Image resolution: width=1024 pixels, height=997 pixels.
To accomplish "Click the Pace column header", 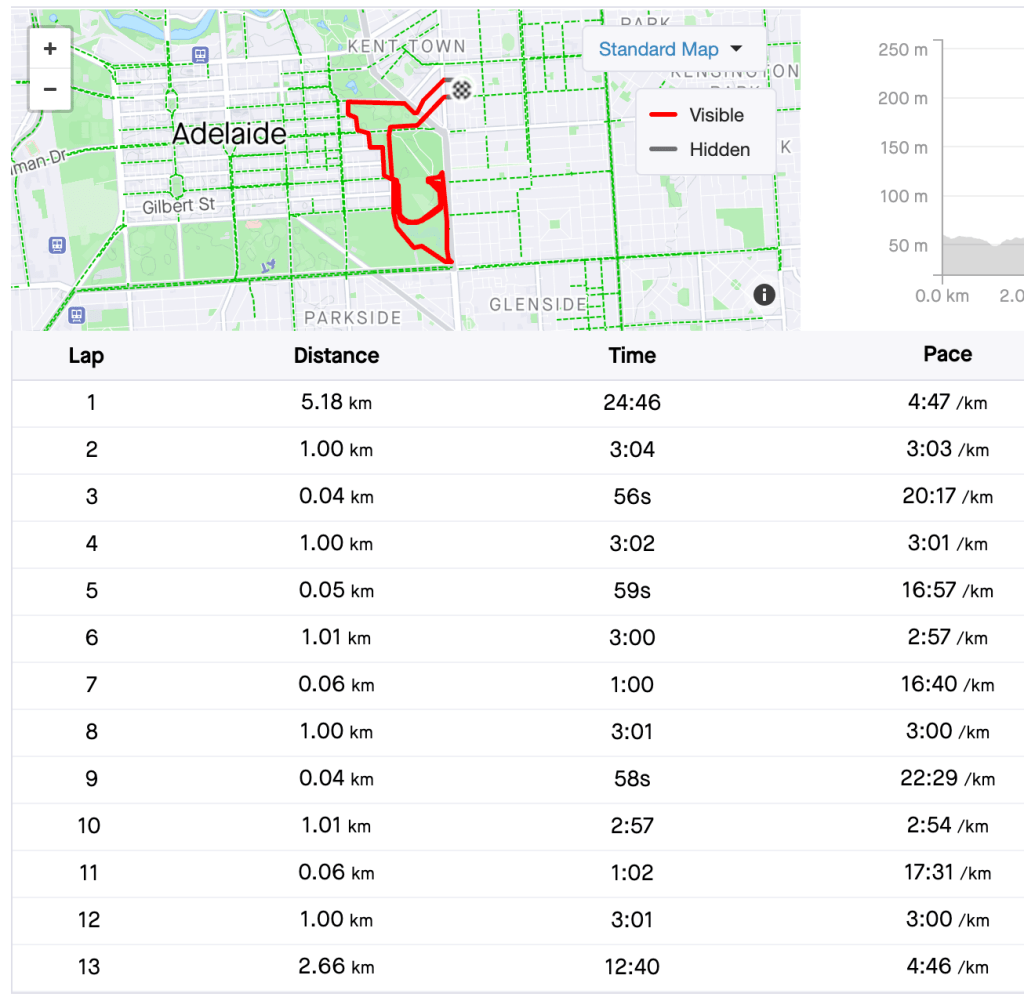I will pos(947,354).
